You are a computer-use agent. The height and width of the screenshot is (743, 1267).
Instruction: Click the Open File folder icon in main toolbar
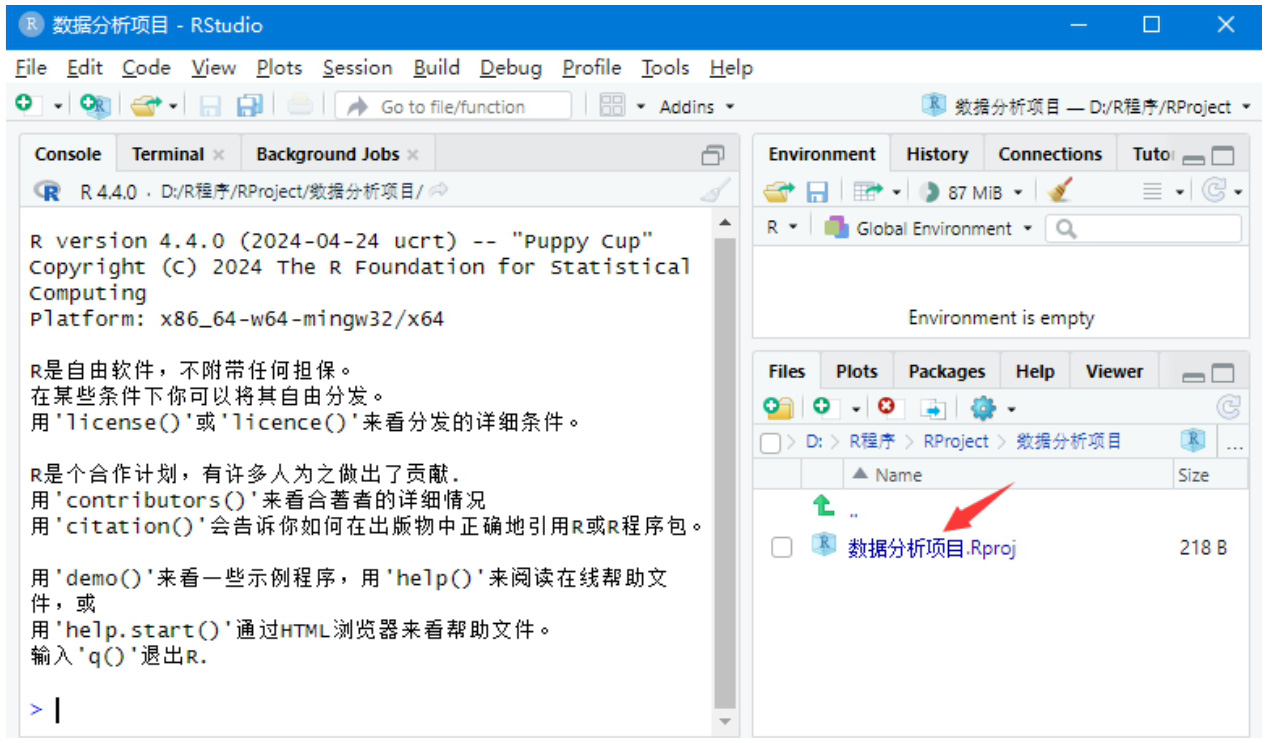pyautogui.click(x=146, y=106)
